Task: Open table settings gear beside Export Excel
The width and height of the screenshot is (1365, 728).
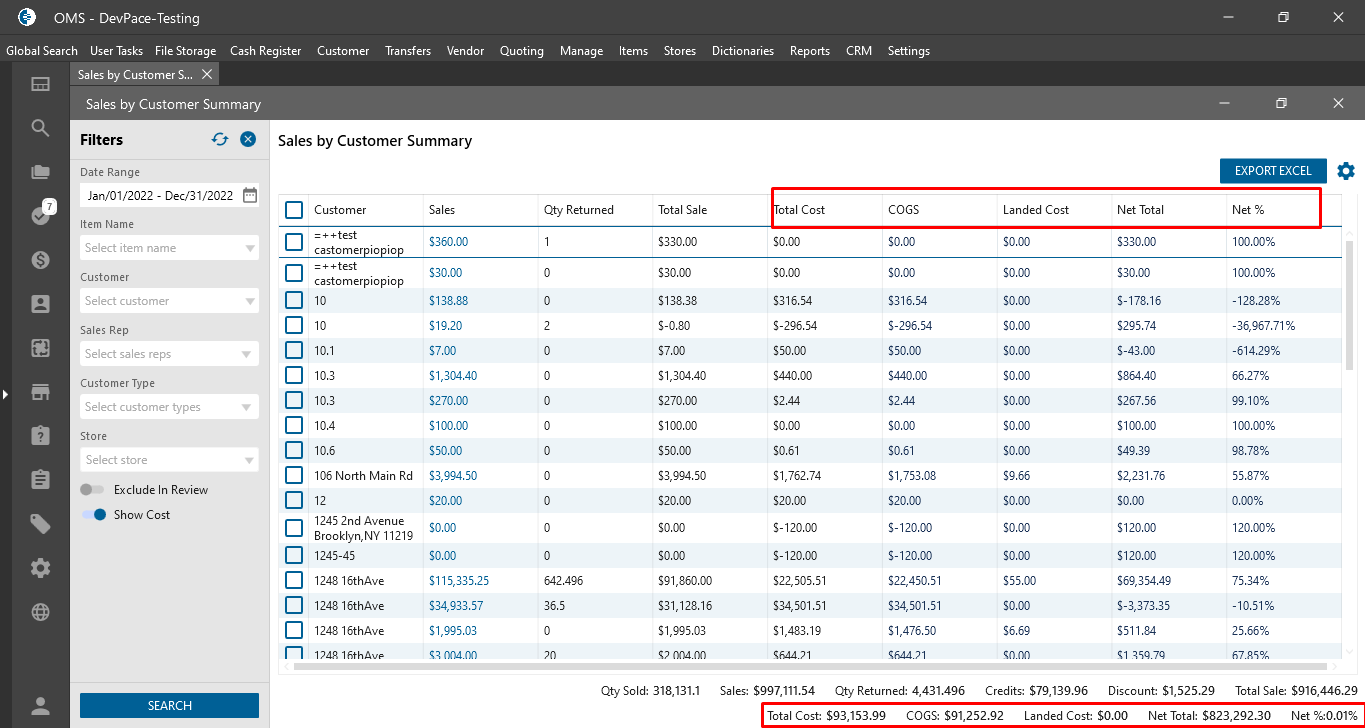Action: [1346, 171]
